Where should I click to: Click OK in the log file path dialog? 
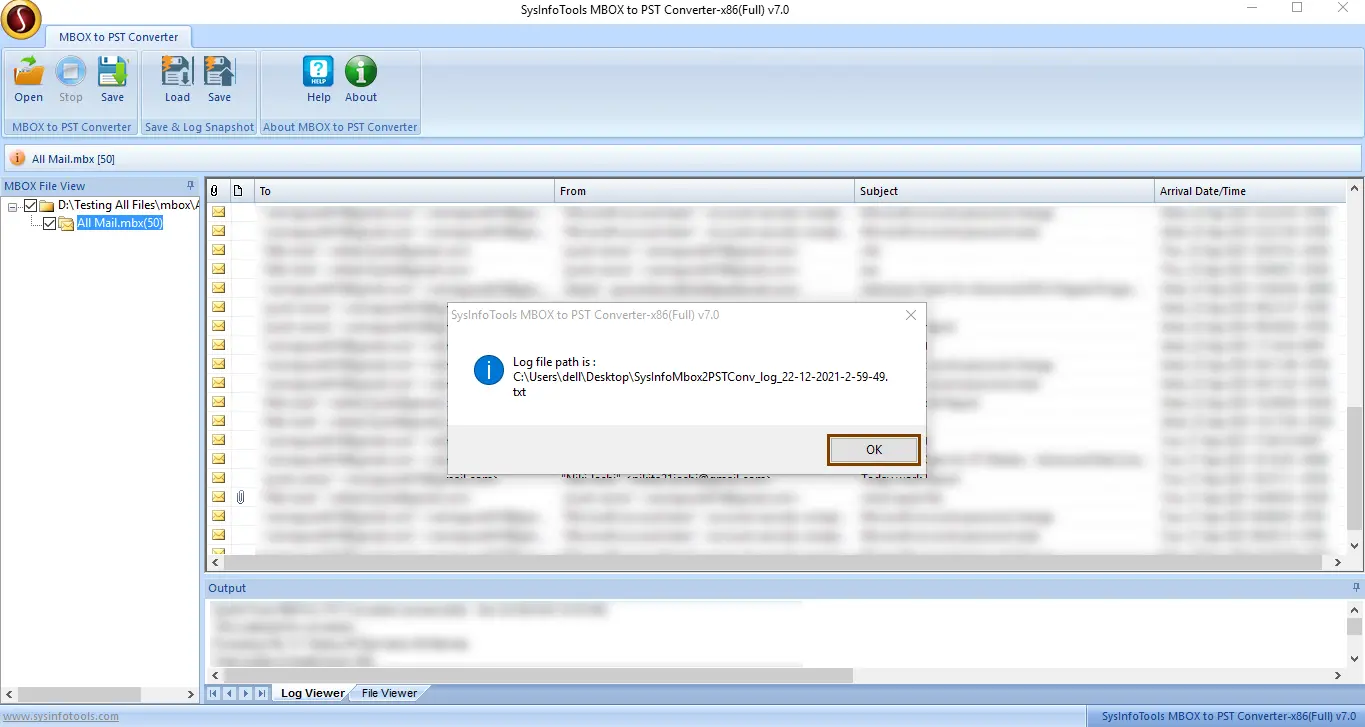point(874,450)
